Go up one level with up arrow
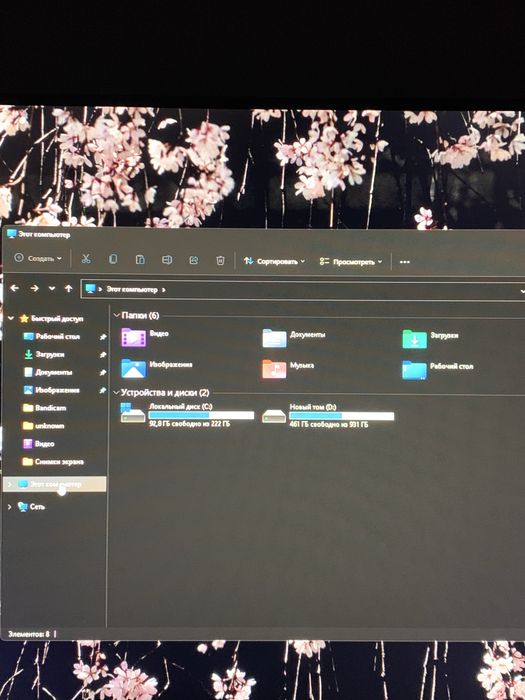This screenshot has width=525, height=700. pos(68,288)
